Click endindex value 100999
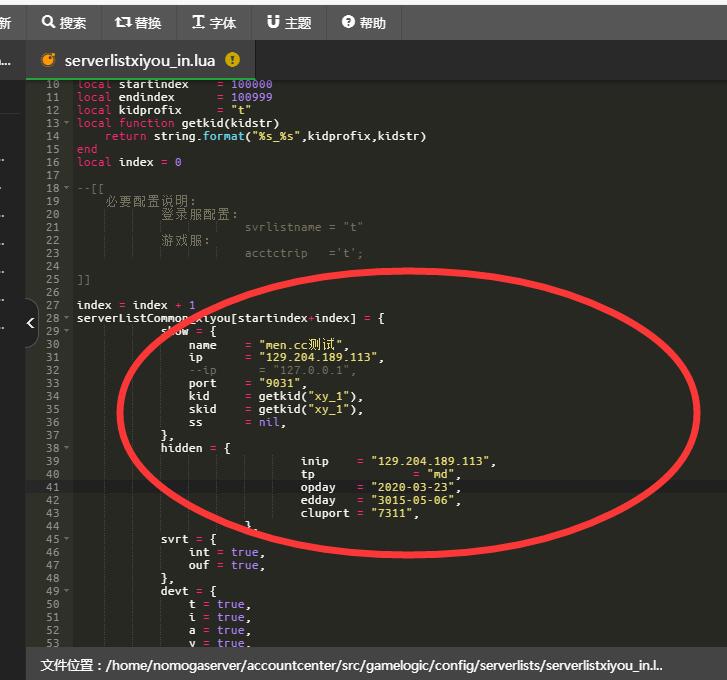Screen dimensions: 727x680 pos(252,97)
